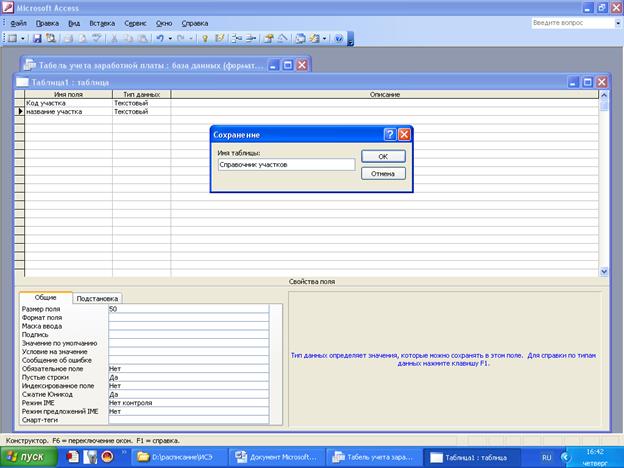624x468 pixels.
Task: Open the Undo history dropdown arrow
Action: [x=170, y=38]
